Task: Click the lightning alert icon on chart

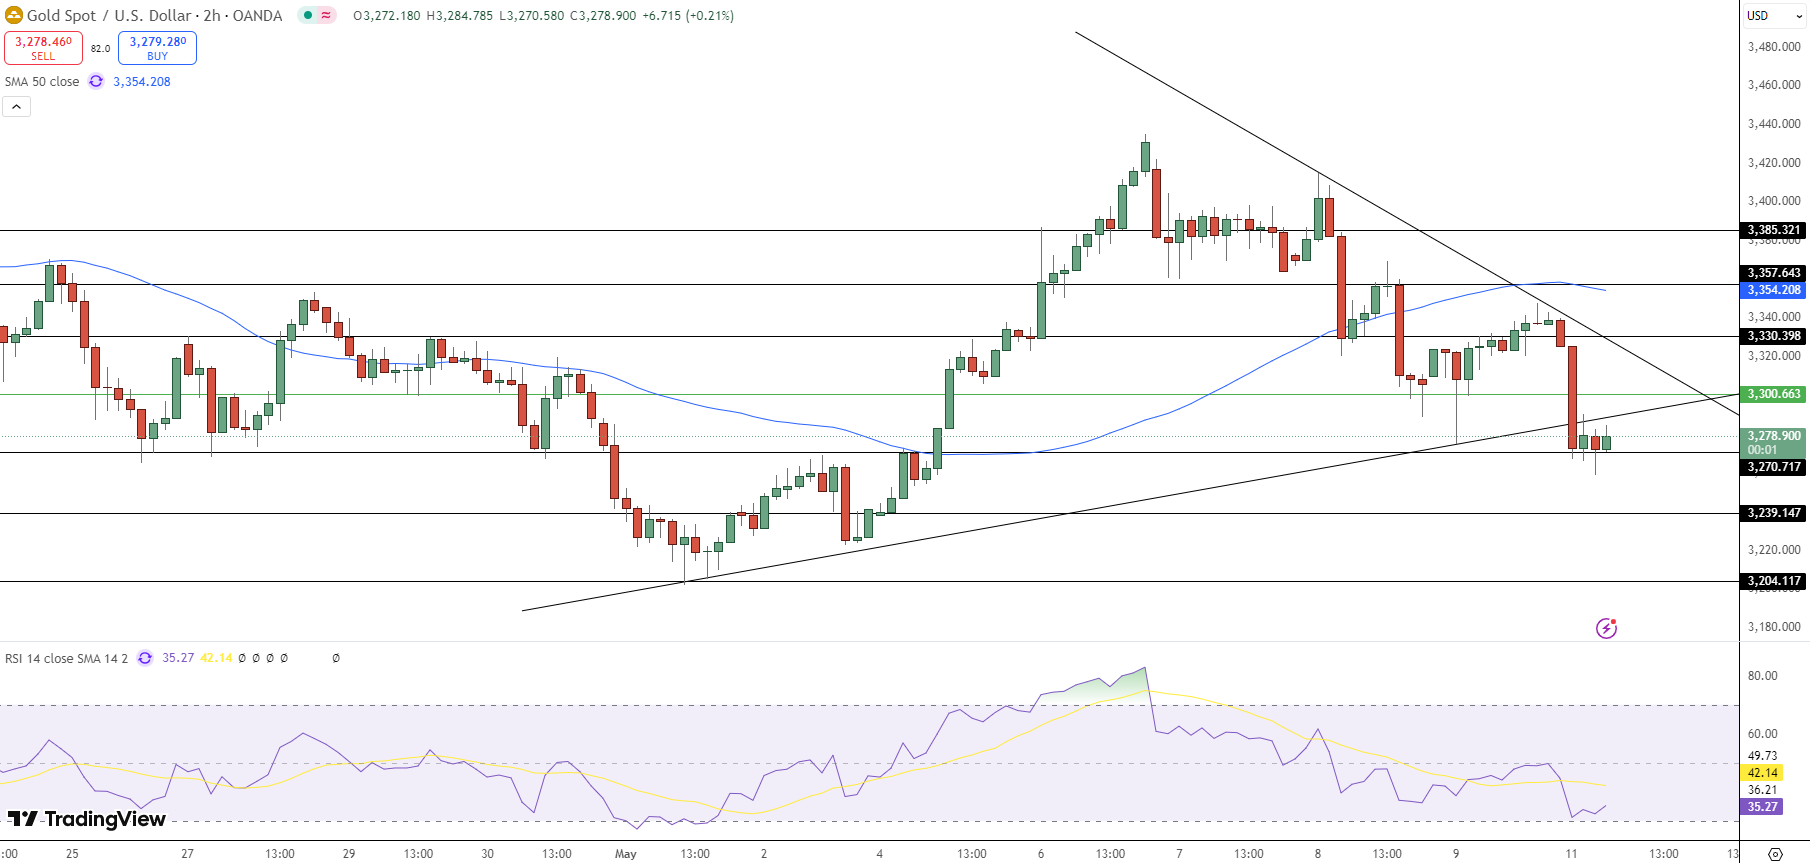Action: (x=1606, y=628)
